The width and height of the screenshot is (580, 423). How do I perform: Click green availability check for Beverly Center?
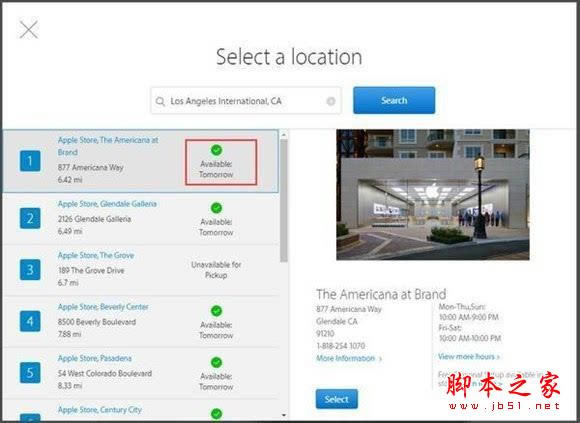(216, 311)
